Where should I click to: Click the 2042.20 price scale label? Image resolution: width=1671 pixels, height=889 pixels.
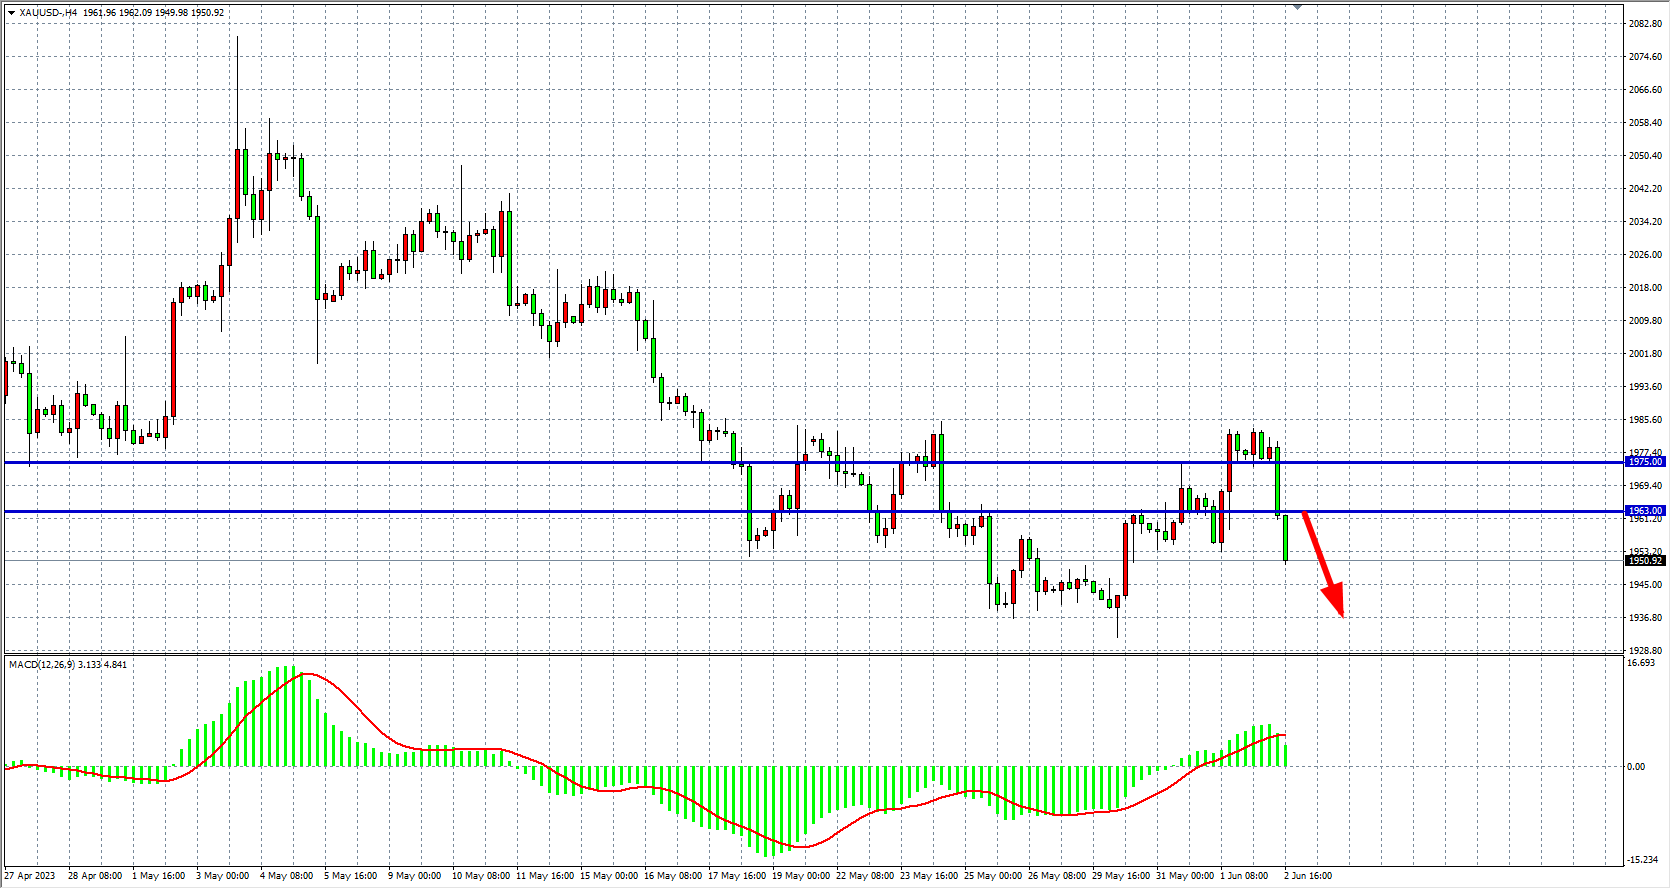pos(1645,189)
